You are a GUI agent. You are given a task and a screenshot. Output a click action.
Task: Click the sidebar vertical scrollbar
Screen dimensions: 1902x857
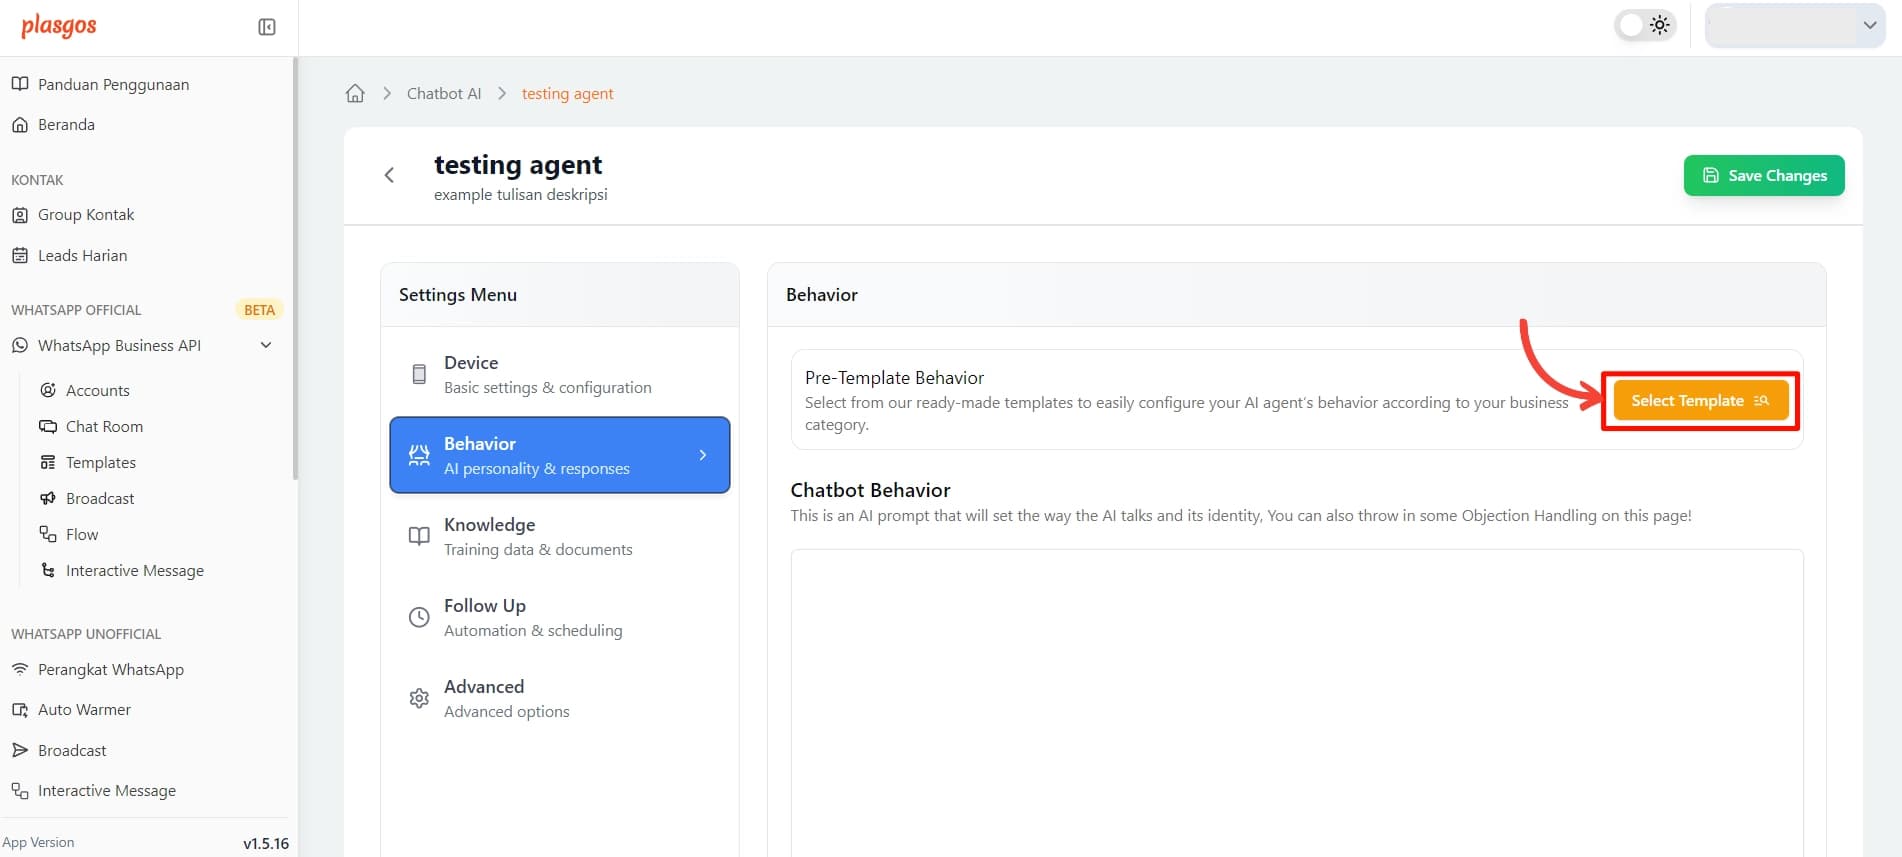click(x=294, y=270)
